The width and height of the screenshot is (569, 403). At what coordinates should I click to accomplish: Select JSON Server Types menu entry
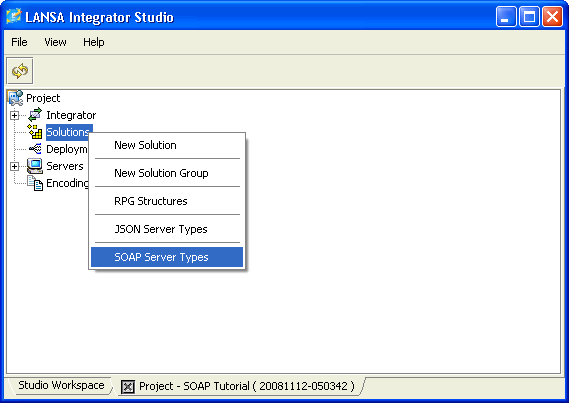coord(167,229)
